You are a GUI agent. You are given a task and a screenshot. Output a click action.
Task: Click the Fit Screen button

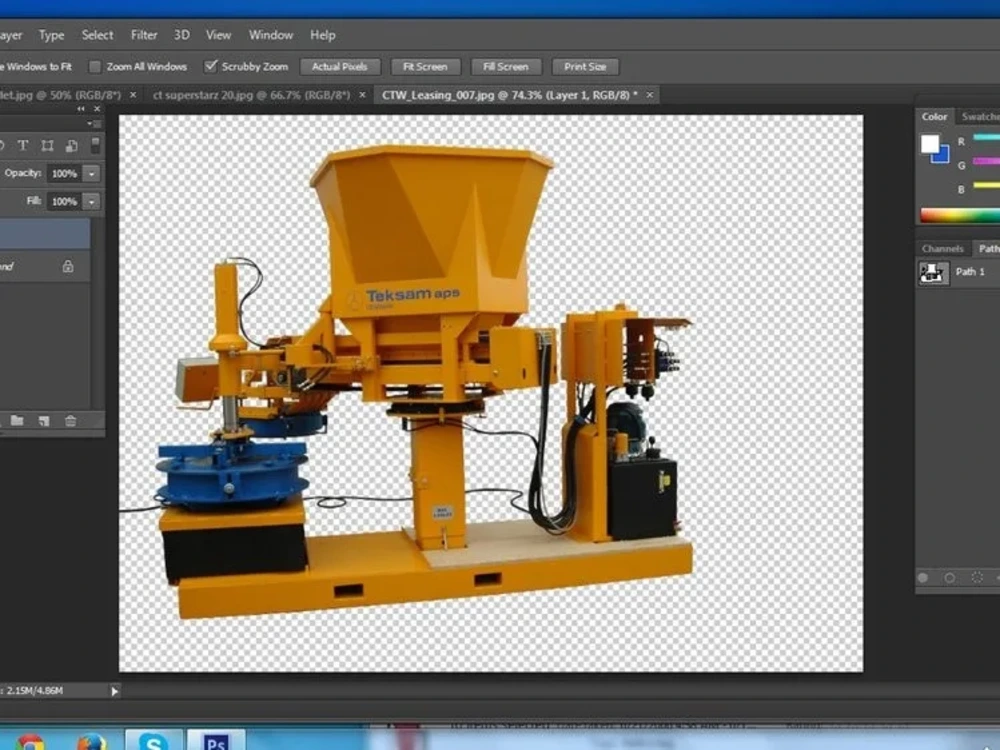[425, 66]
